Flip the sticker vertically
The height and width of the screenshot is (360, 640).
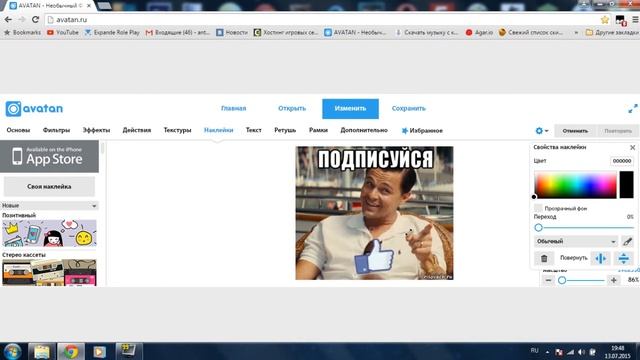pyautogui.click(x=623, y=258)
